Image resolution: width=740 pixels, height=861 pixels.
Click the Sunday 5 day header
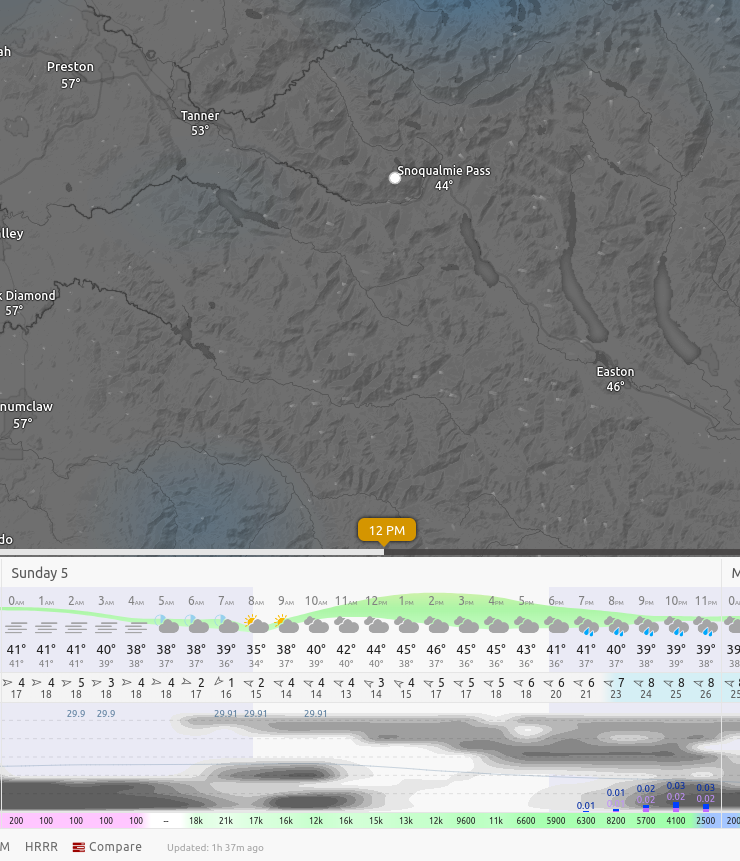coord(40,573)
